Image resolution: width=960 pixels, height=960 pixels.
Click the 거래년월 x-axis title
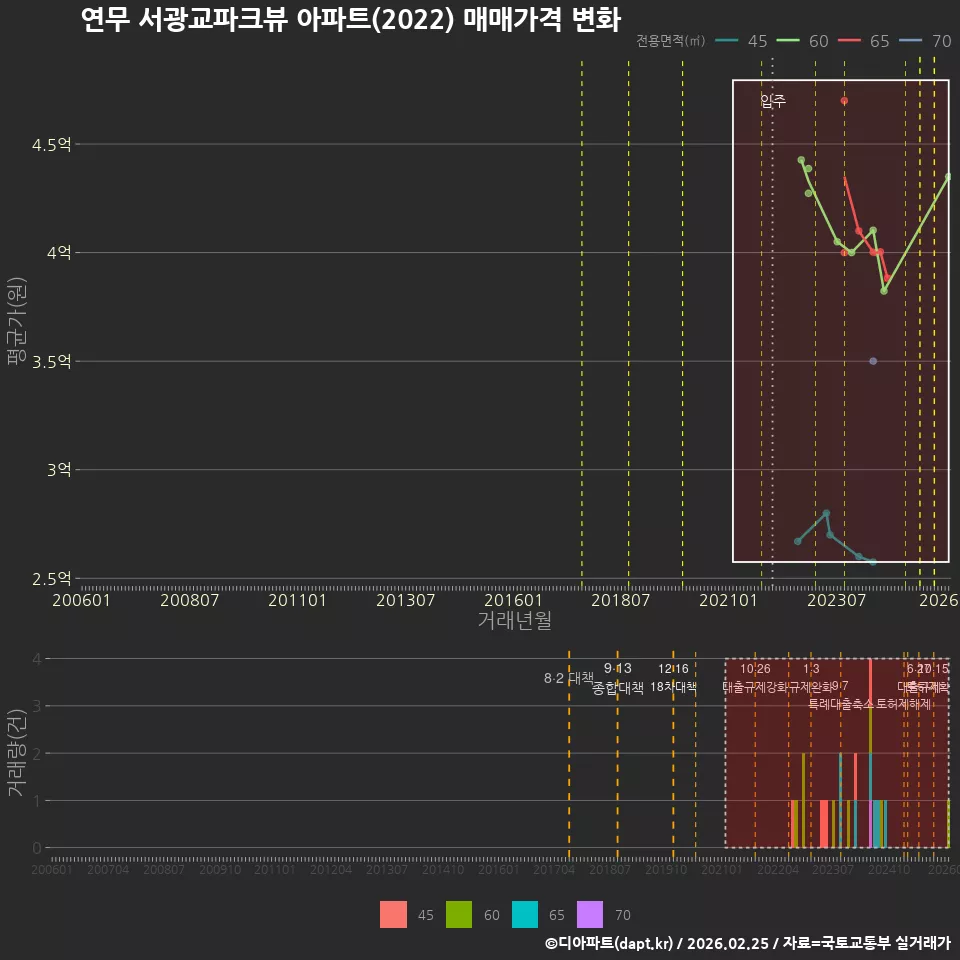click(x=515, y=620)
